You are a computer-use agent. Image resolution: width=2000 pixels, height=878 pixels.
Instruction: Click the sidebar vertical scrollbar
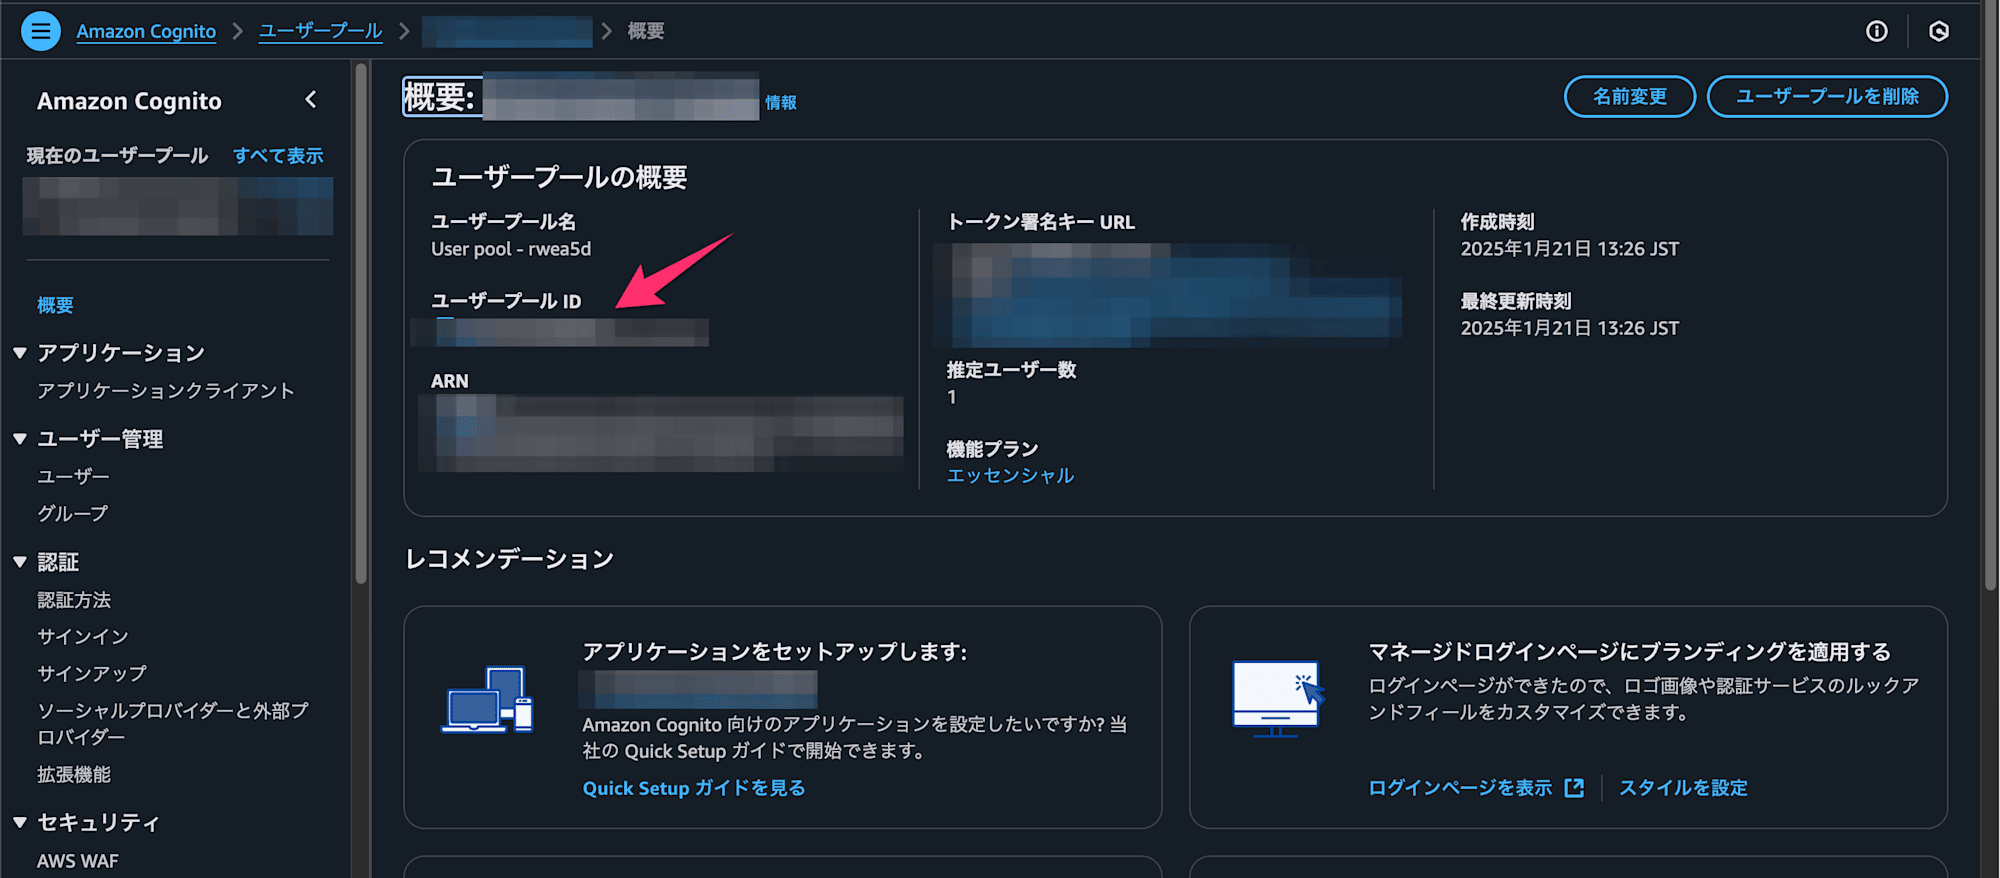tap(361, 322)
